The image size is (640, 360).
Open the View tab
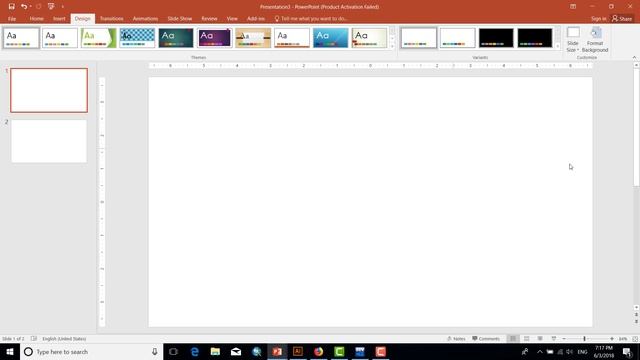pyautogui.click(x=232, y=19)
